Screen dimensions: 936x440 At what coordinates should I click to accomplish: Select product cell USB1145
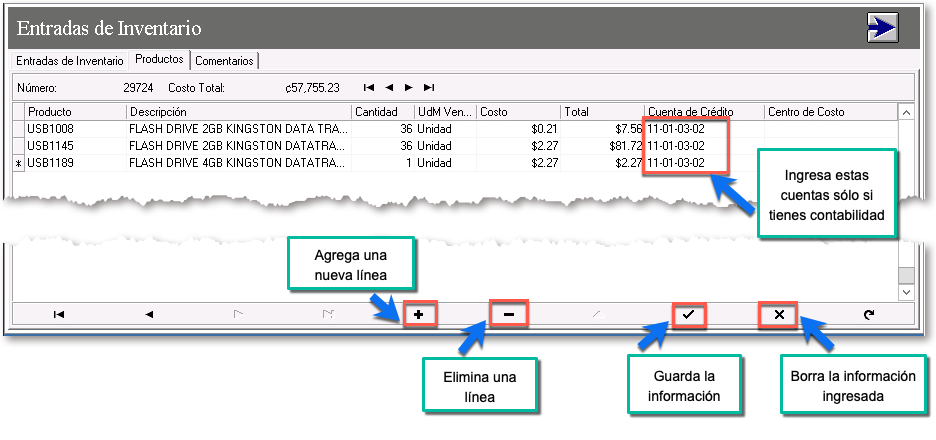[75, 146]
